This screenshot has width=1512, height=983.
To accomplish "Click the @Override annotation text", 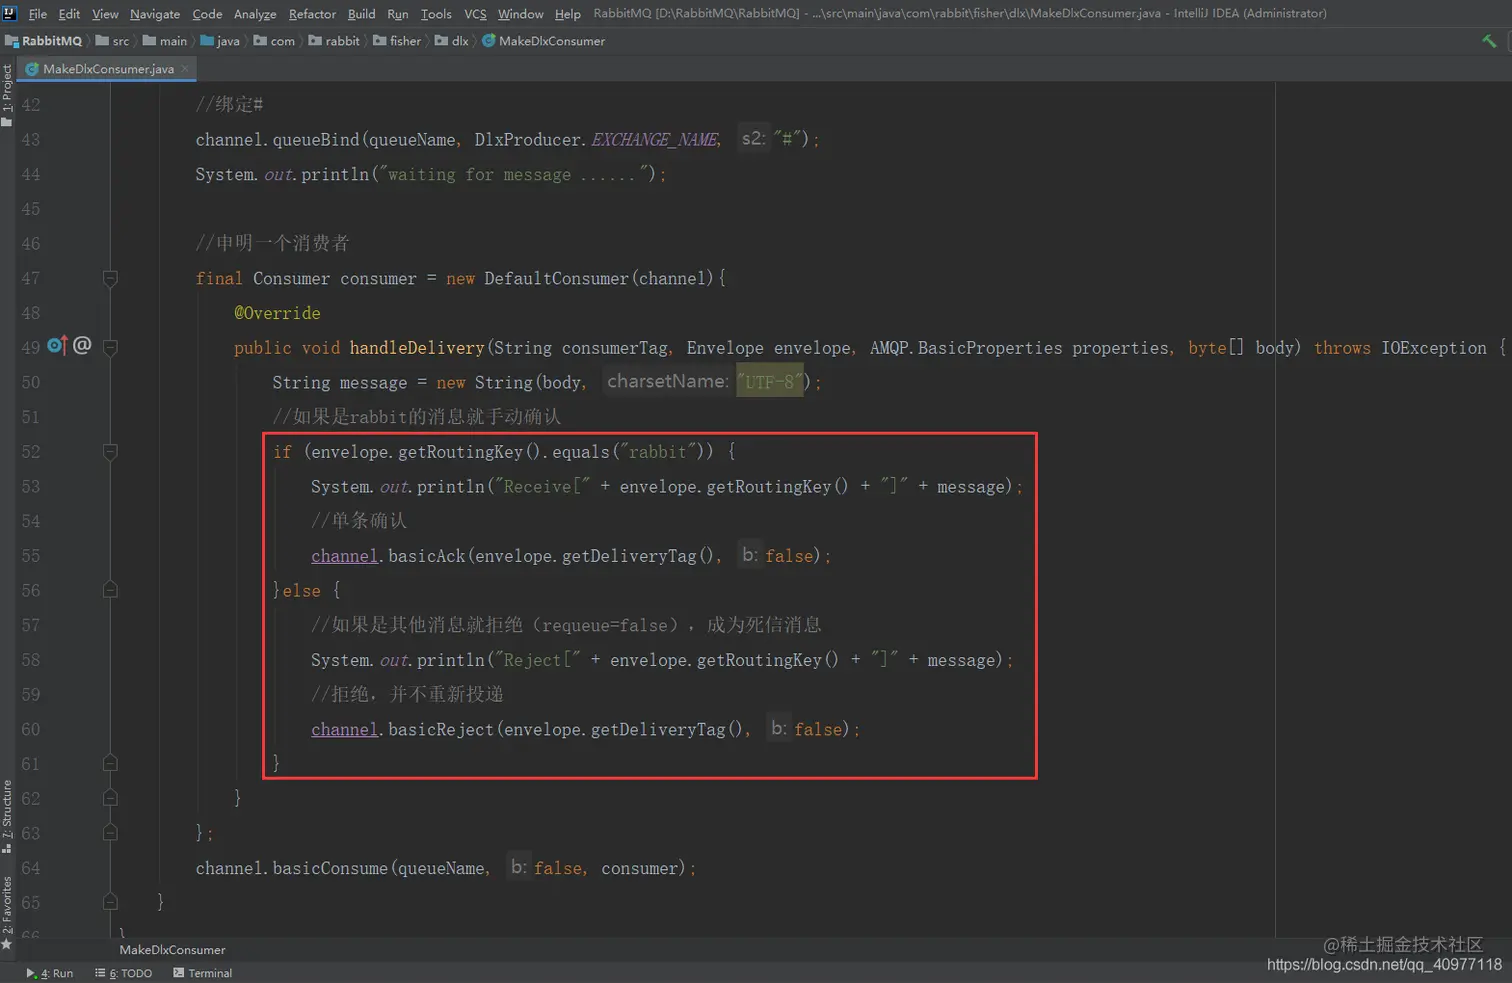I will (277, 313).
